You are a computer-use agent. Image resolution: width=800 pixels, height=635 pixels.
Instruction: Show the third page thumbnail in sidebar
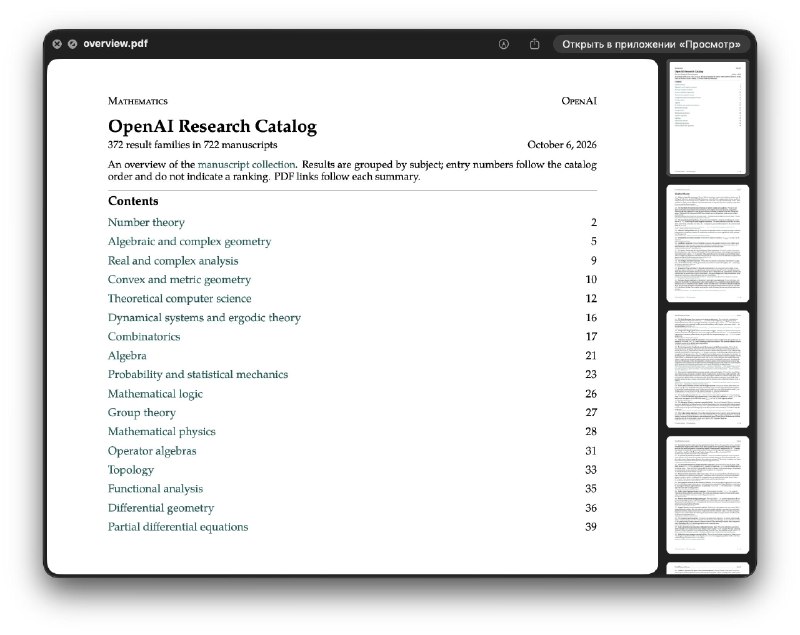(x=708, y=369)
